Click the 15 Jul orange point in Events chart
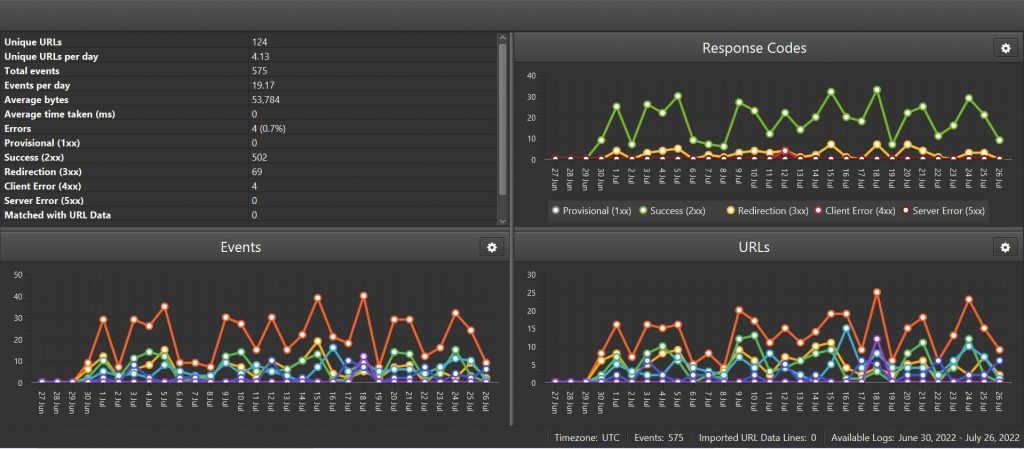1024x449 pixels. click(318, 298)
